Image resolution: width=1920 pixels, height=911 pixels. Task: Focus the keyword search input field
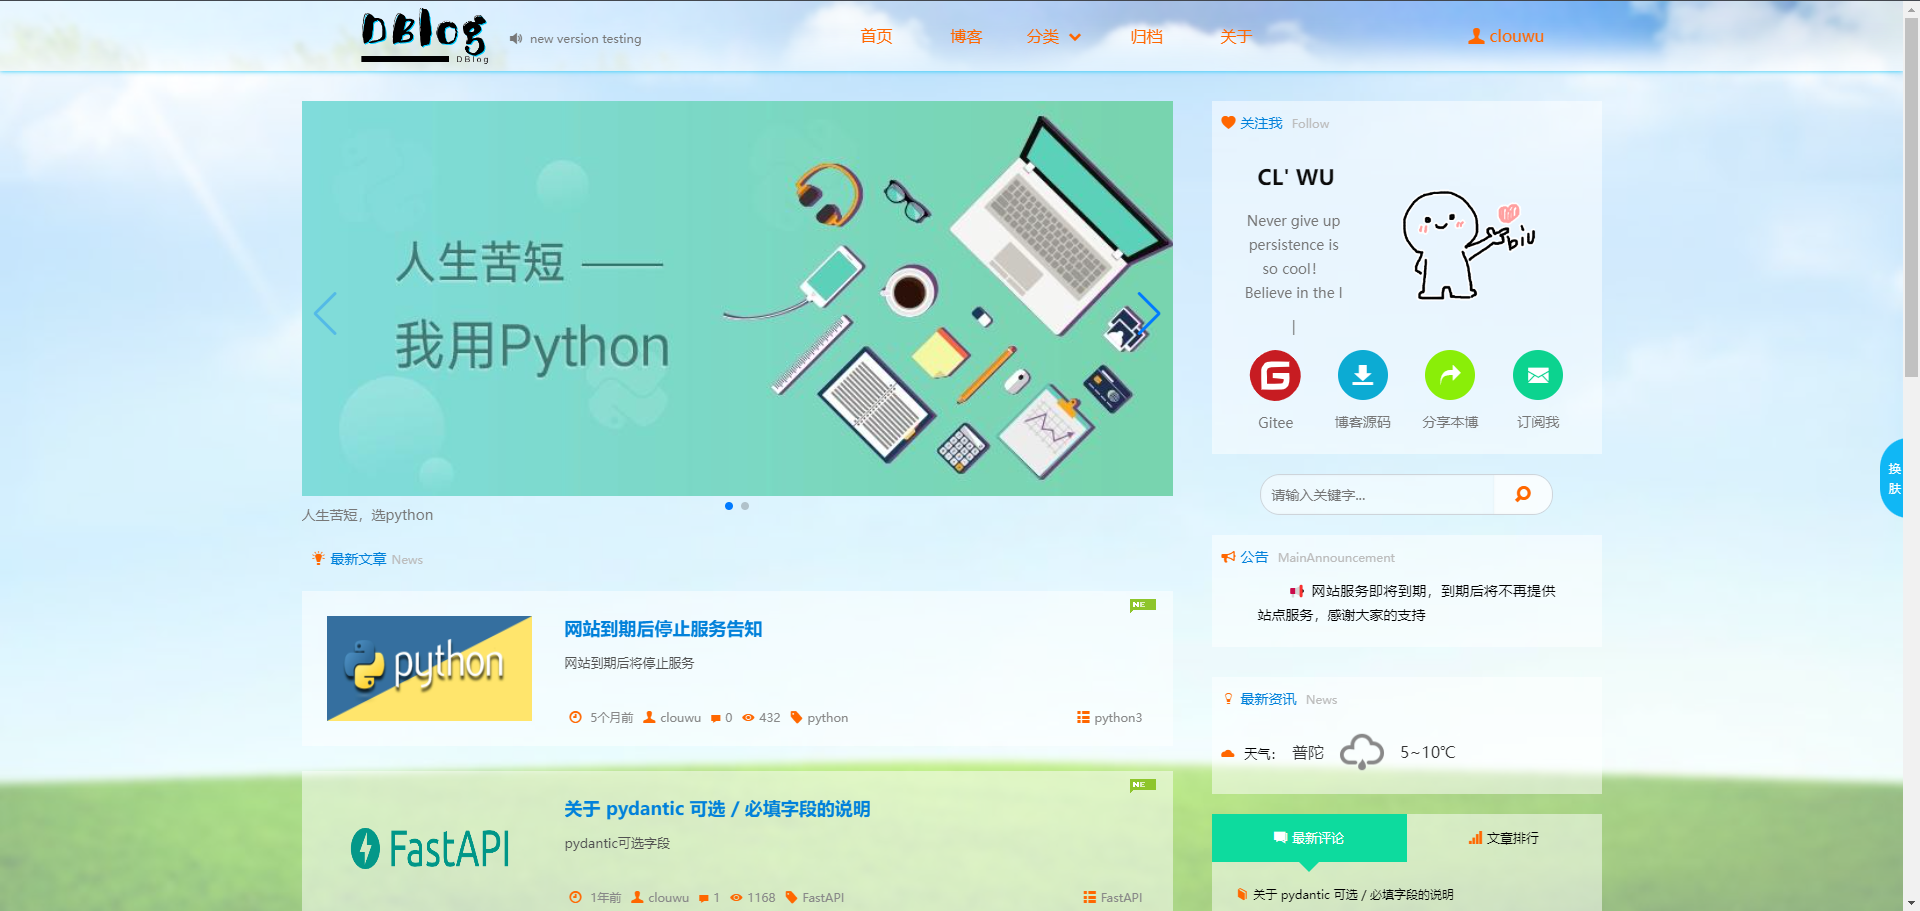point(1377,495)
